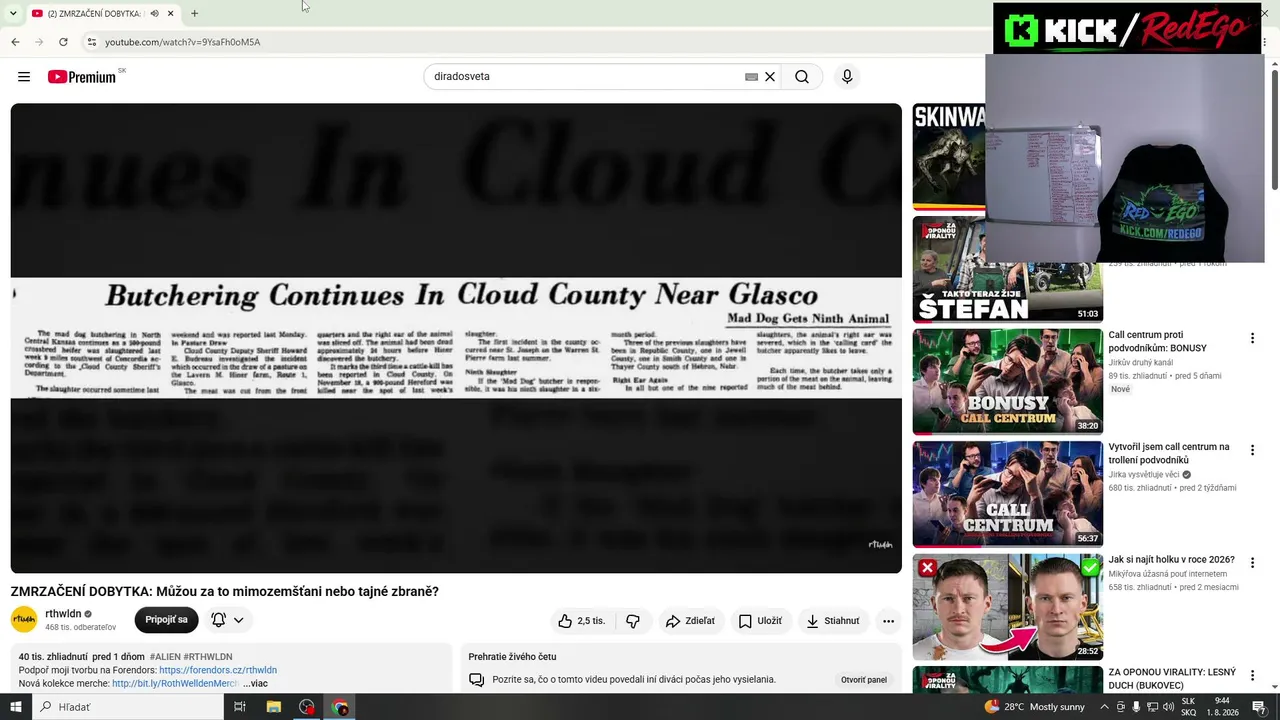
Task: Open live chat replay with Otvoriť panel
Action: click(864, 680)
